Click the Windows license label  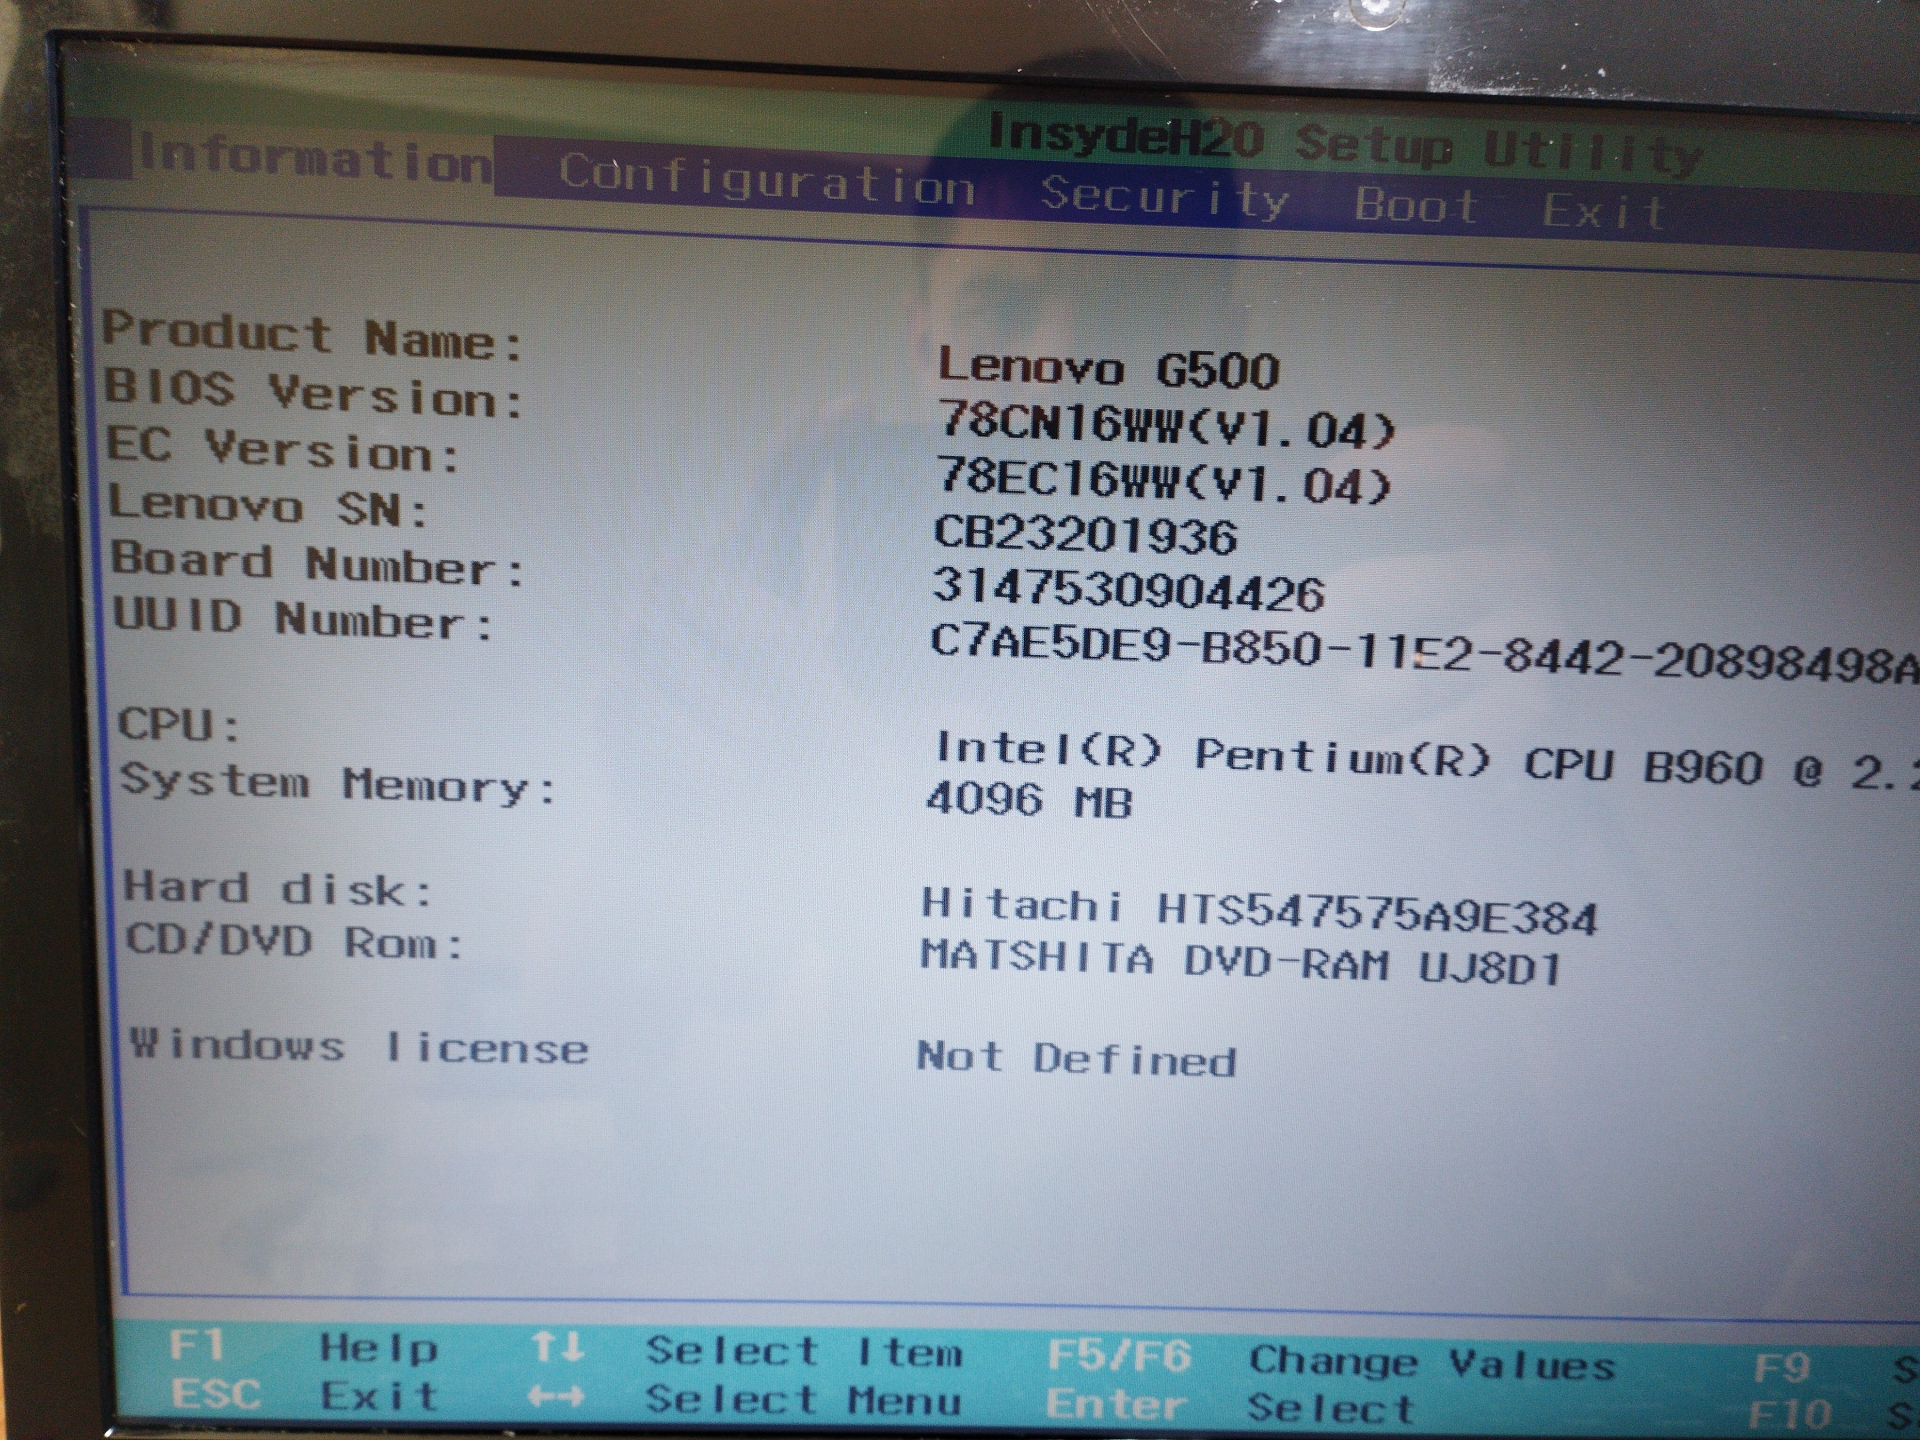(359, 1047)
